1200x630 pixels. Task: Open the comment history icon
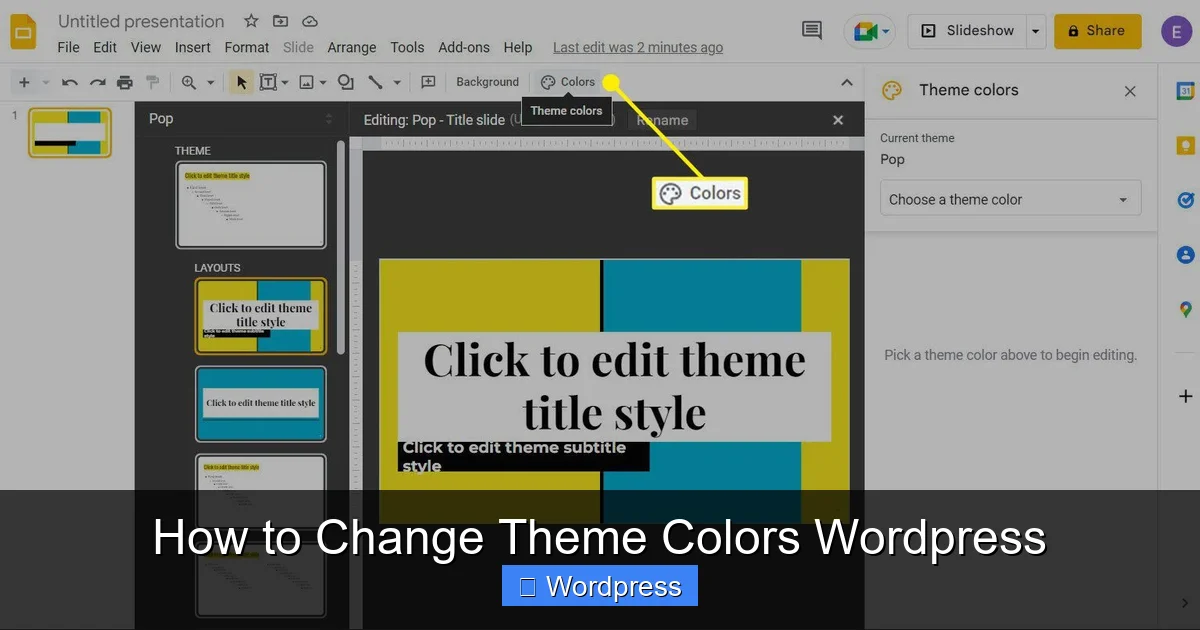coord(812,31)
